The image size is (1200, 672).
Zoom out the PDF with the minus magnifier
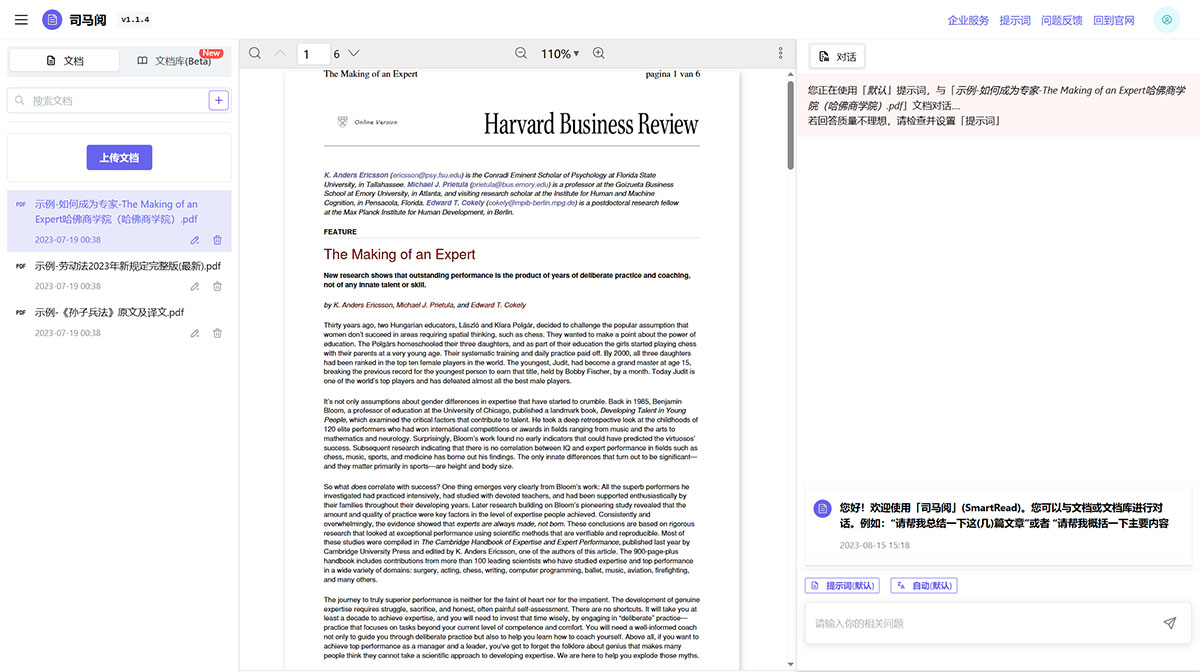520,53
